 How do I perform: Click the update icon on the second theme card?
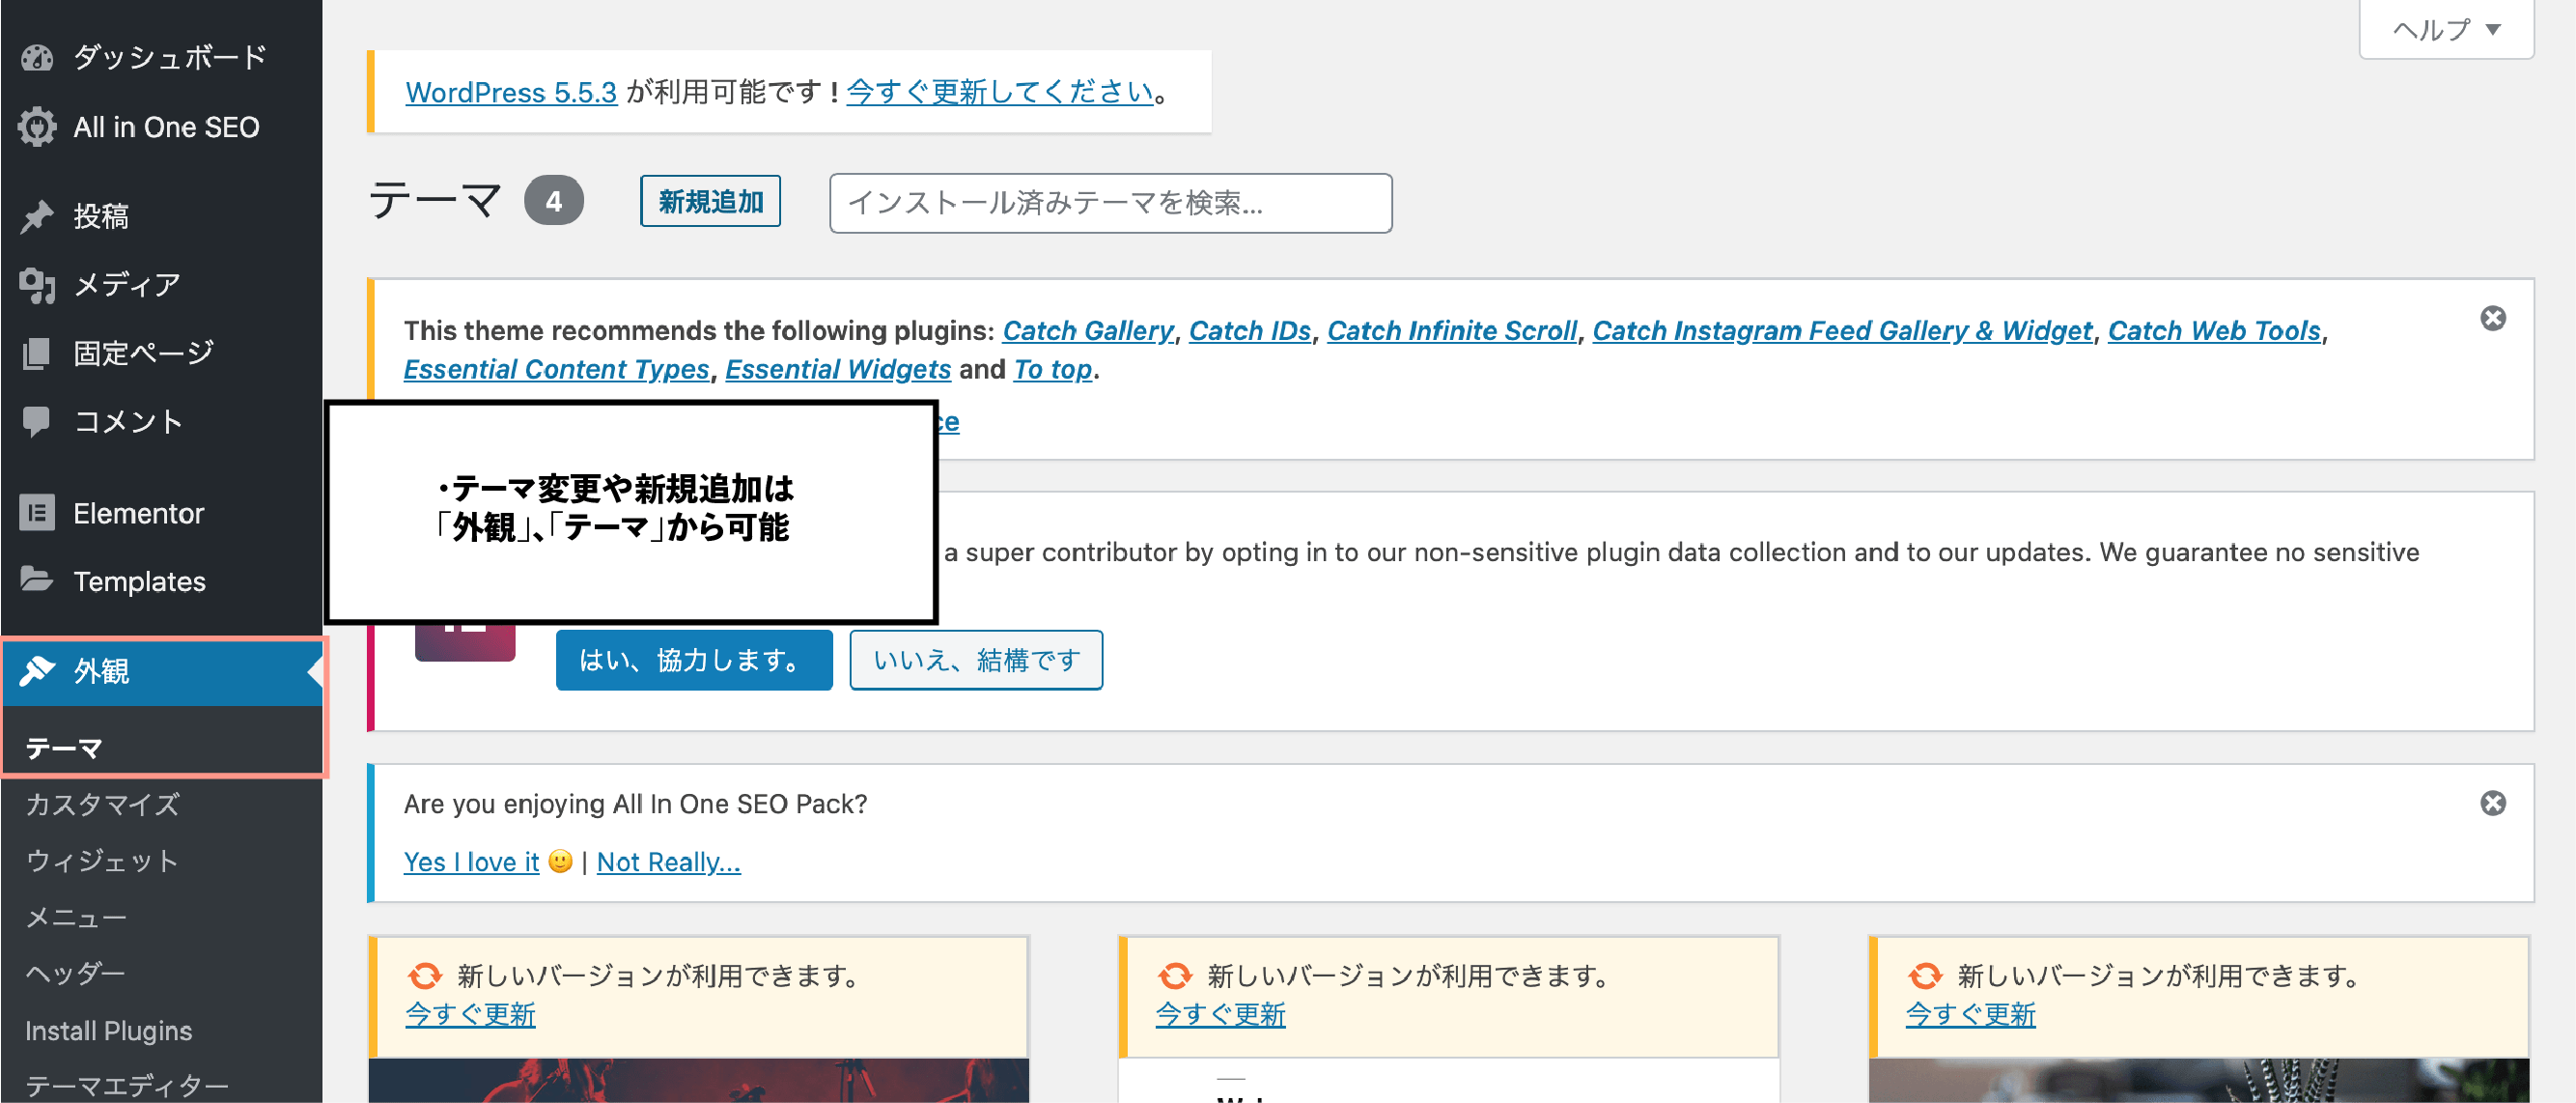click(1175, 975)
